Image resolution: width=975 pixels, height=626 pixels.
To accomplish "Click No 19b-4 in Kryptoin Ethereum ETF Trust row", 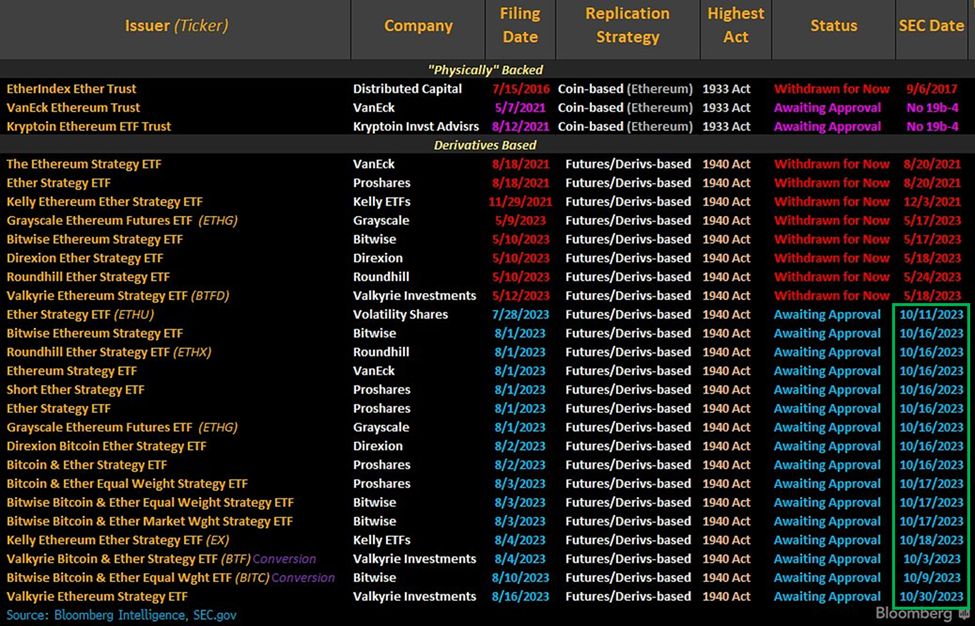I will point(931,126).
